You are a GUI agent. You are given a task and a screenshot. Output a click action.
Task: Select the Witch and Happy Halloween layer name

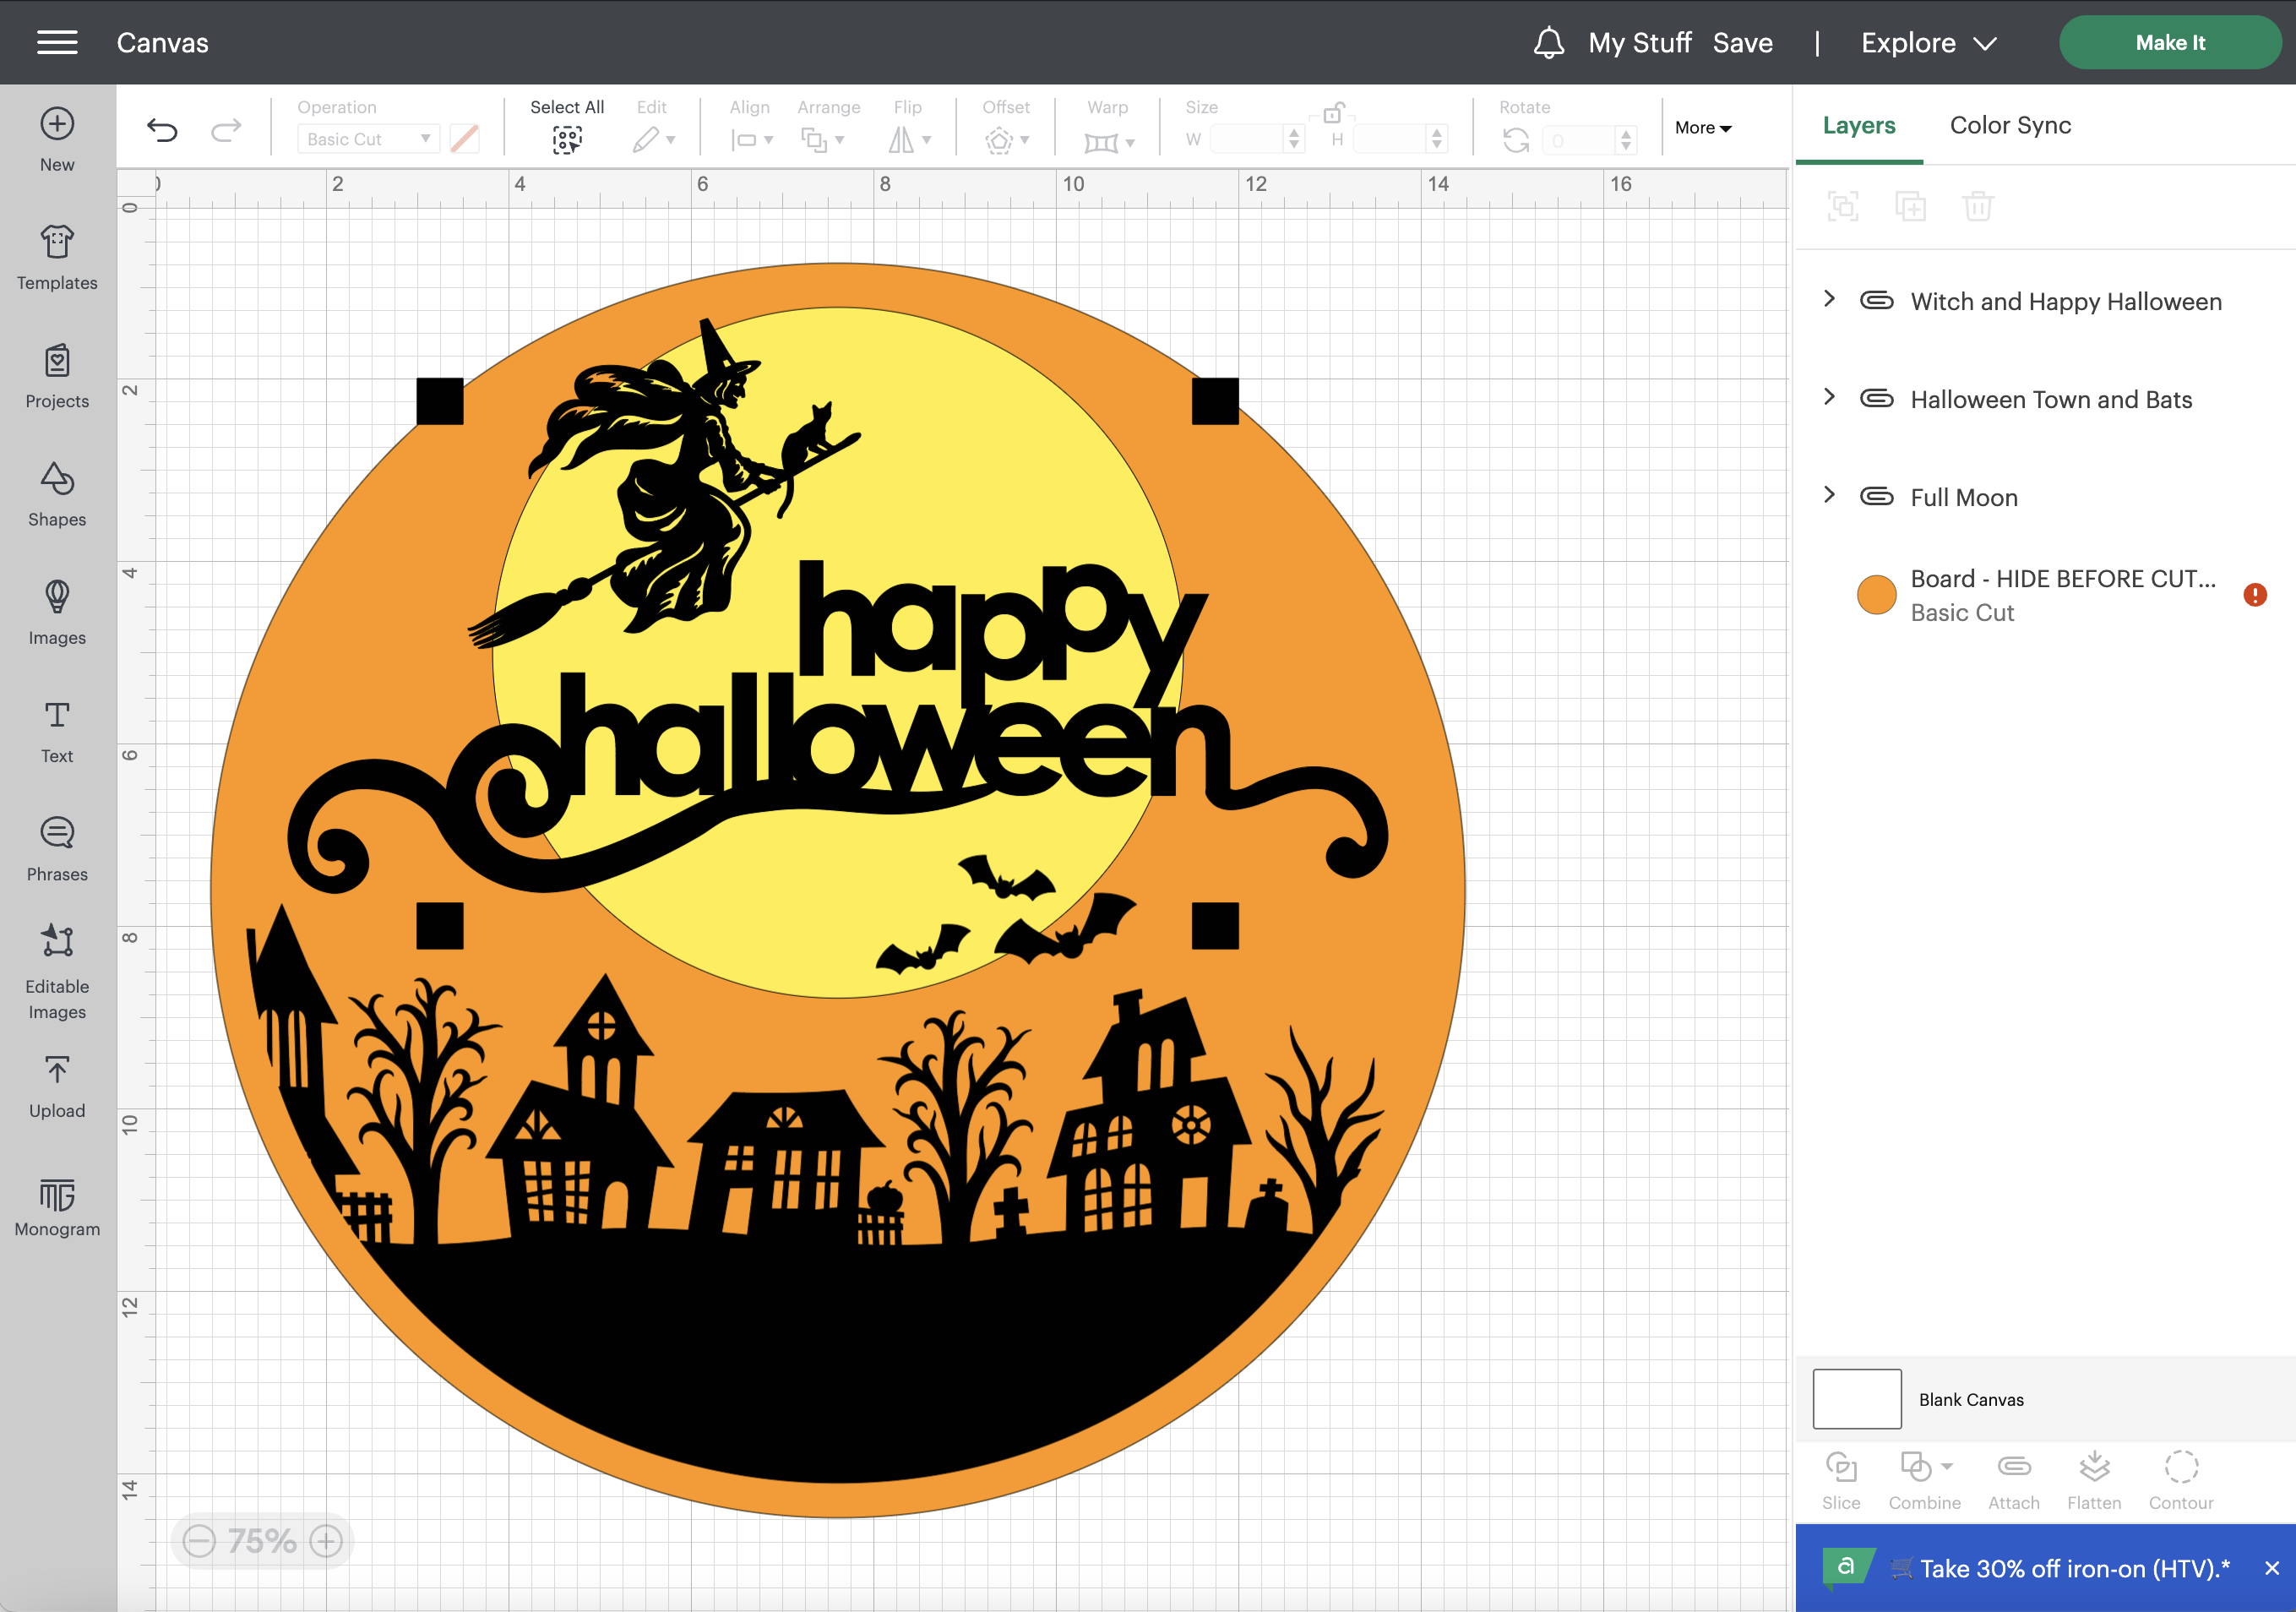coord(2066,301)
